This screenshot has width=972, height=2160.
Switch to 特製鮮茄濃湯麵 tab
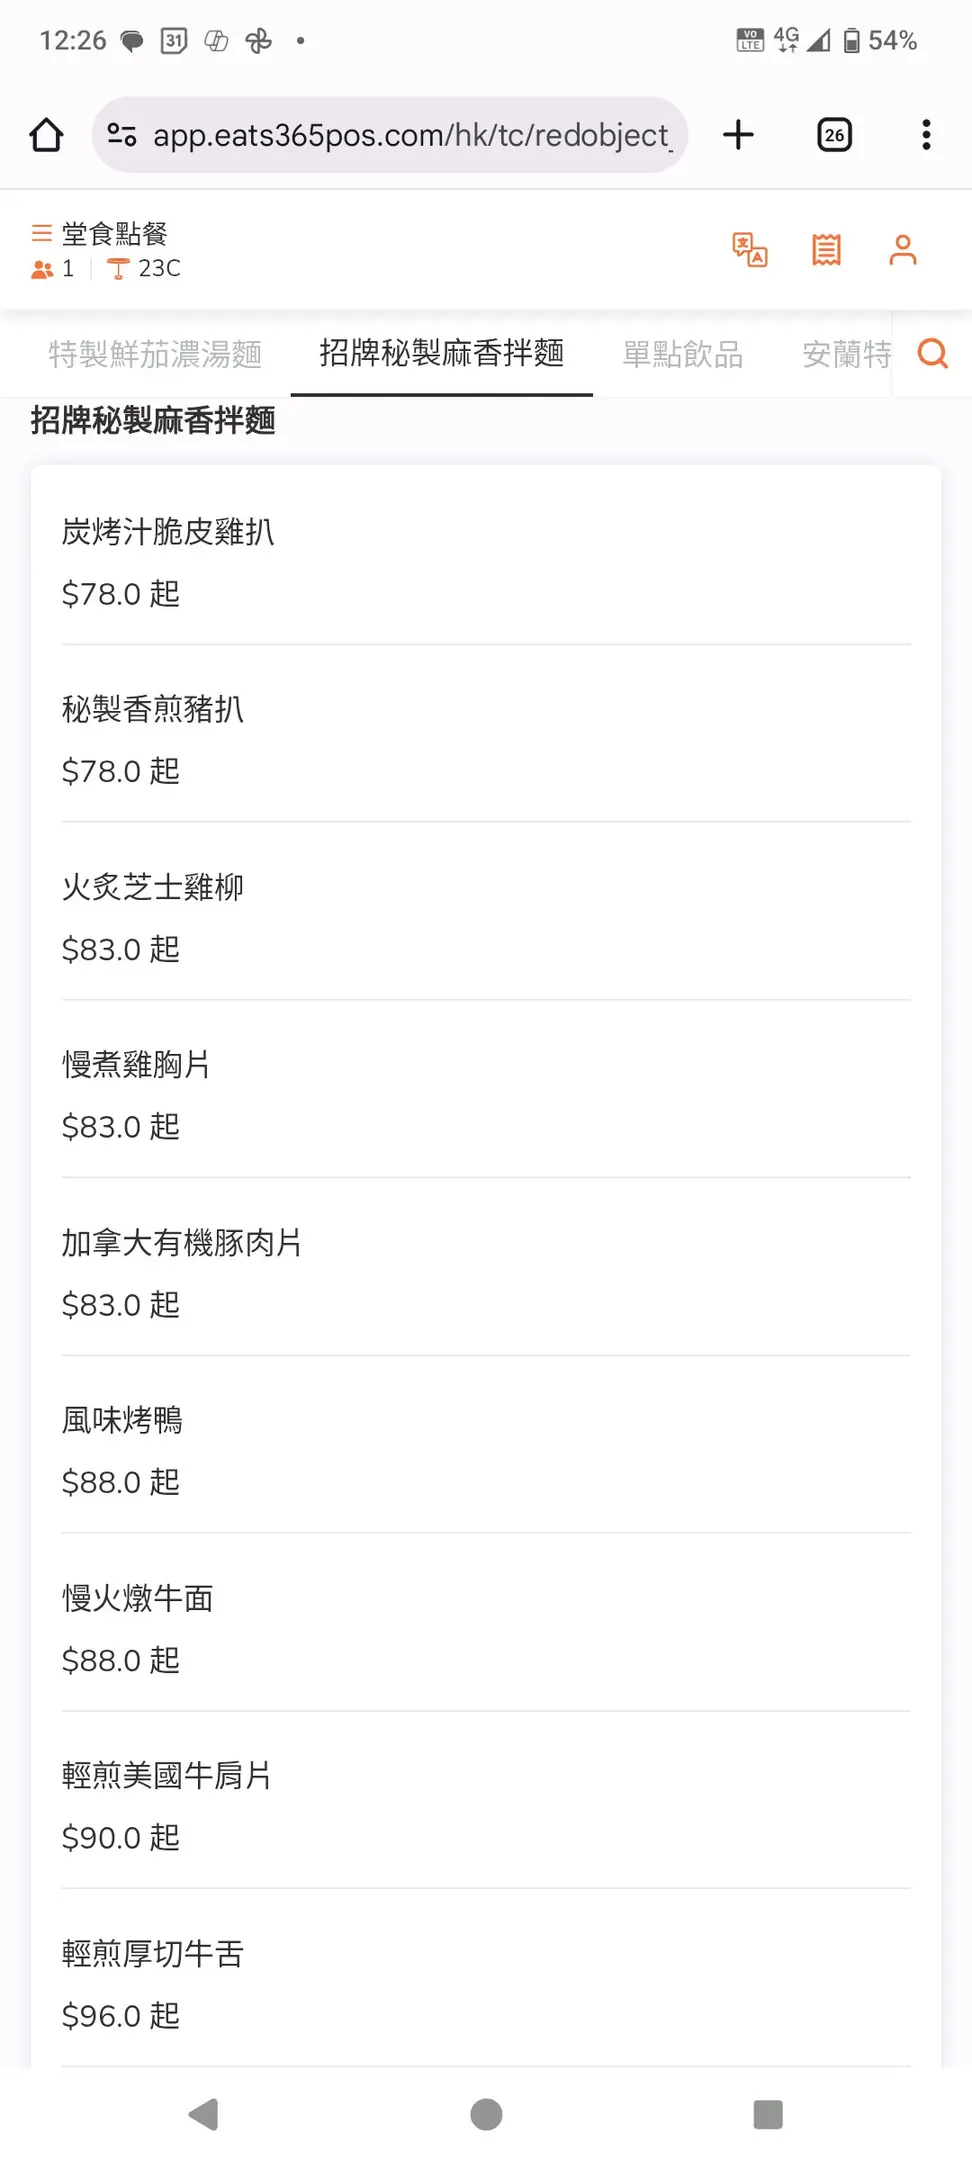155,354
